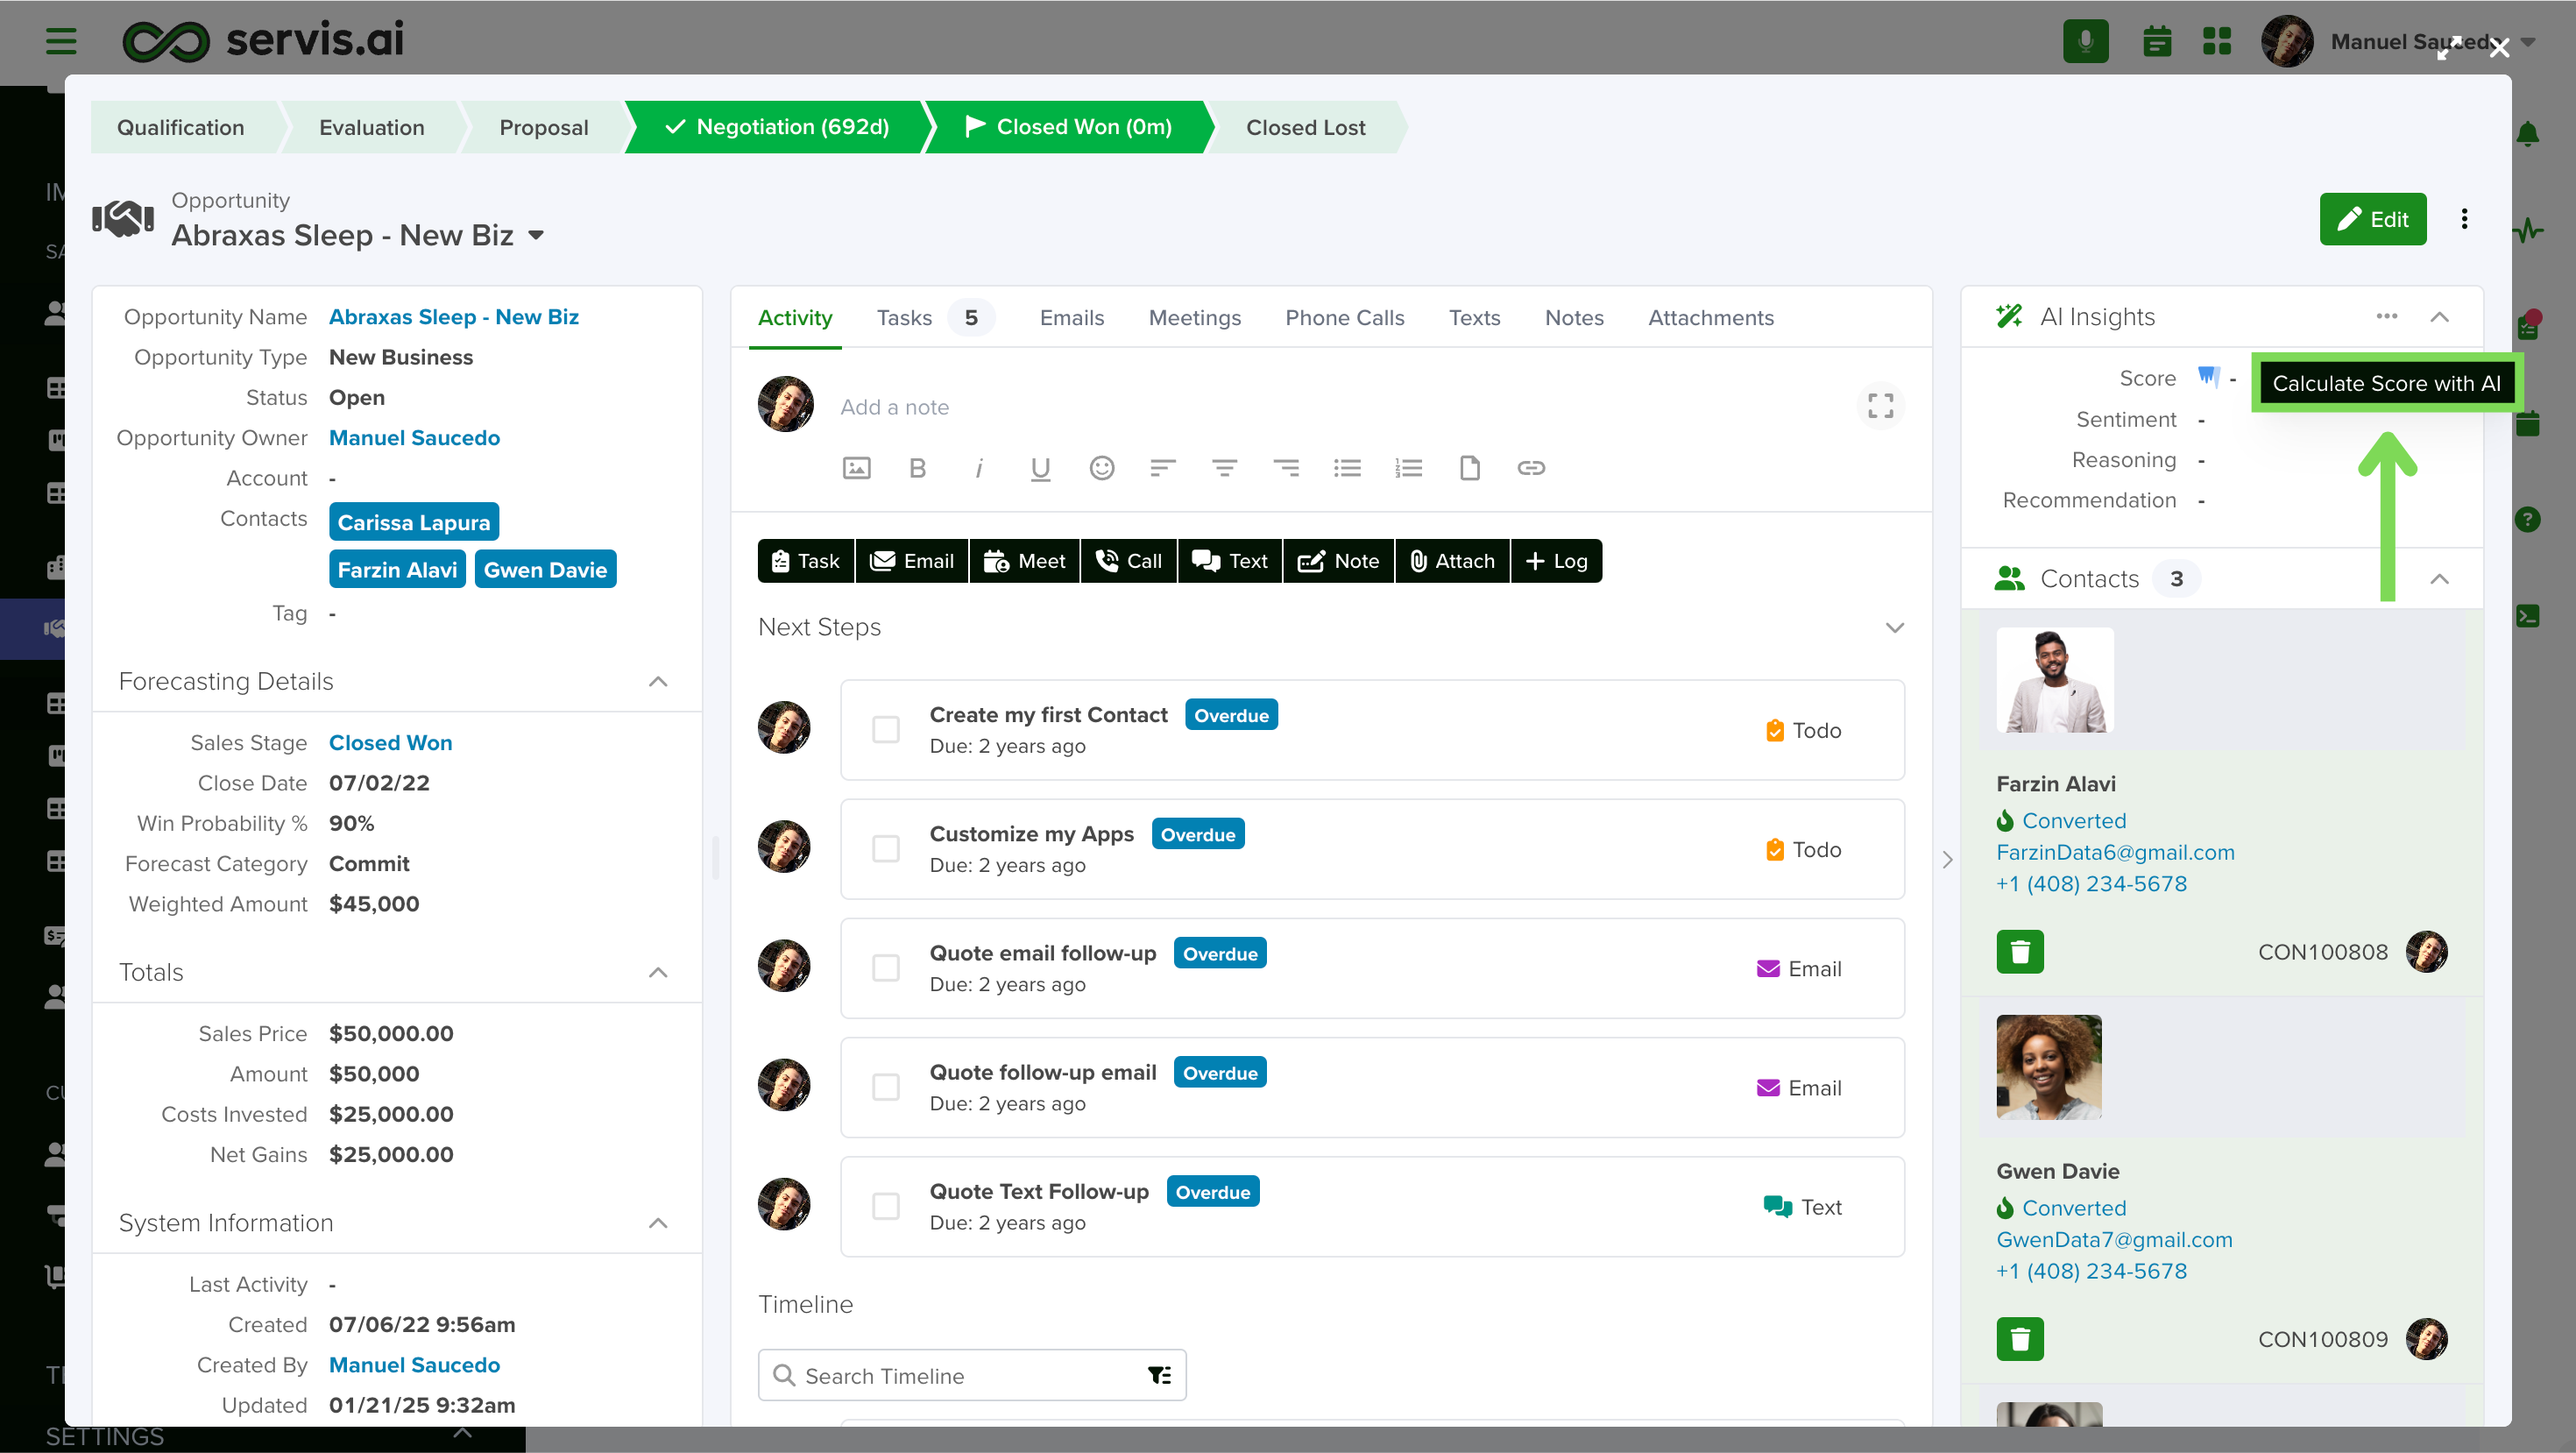This screenshot has width=2576, height=1453.
Task: Open the opportunity name dropdown arrow
Action: (537, 235)
